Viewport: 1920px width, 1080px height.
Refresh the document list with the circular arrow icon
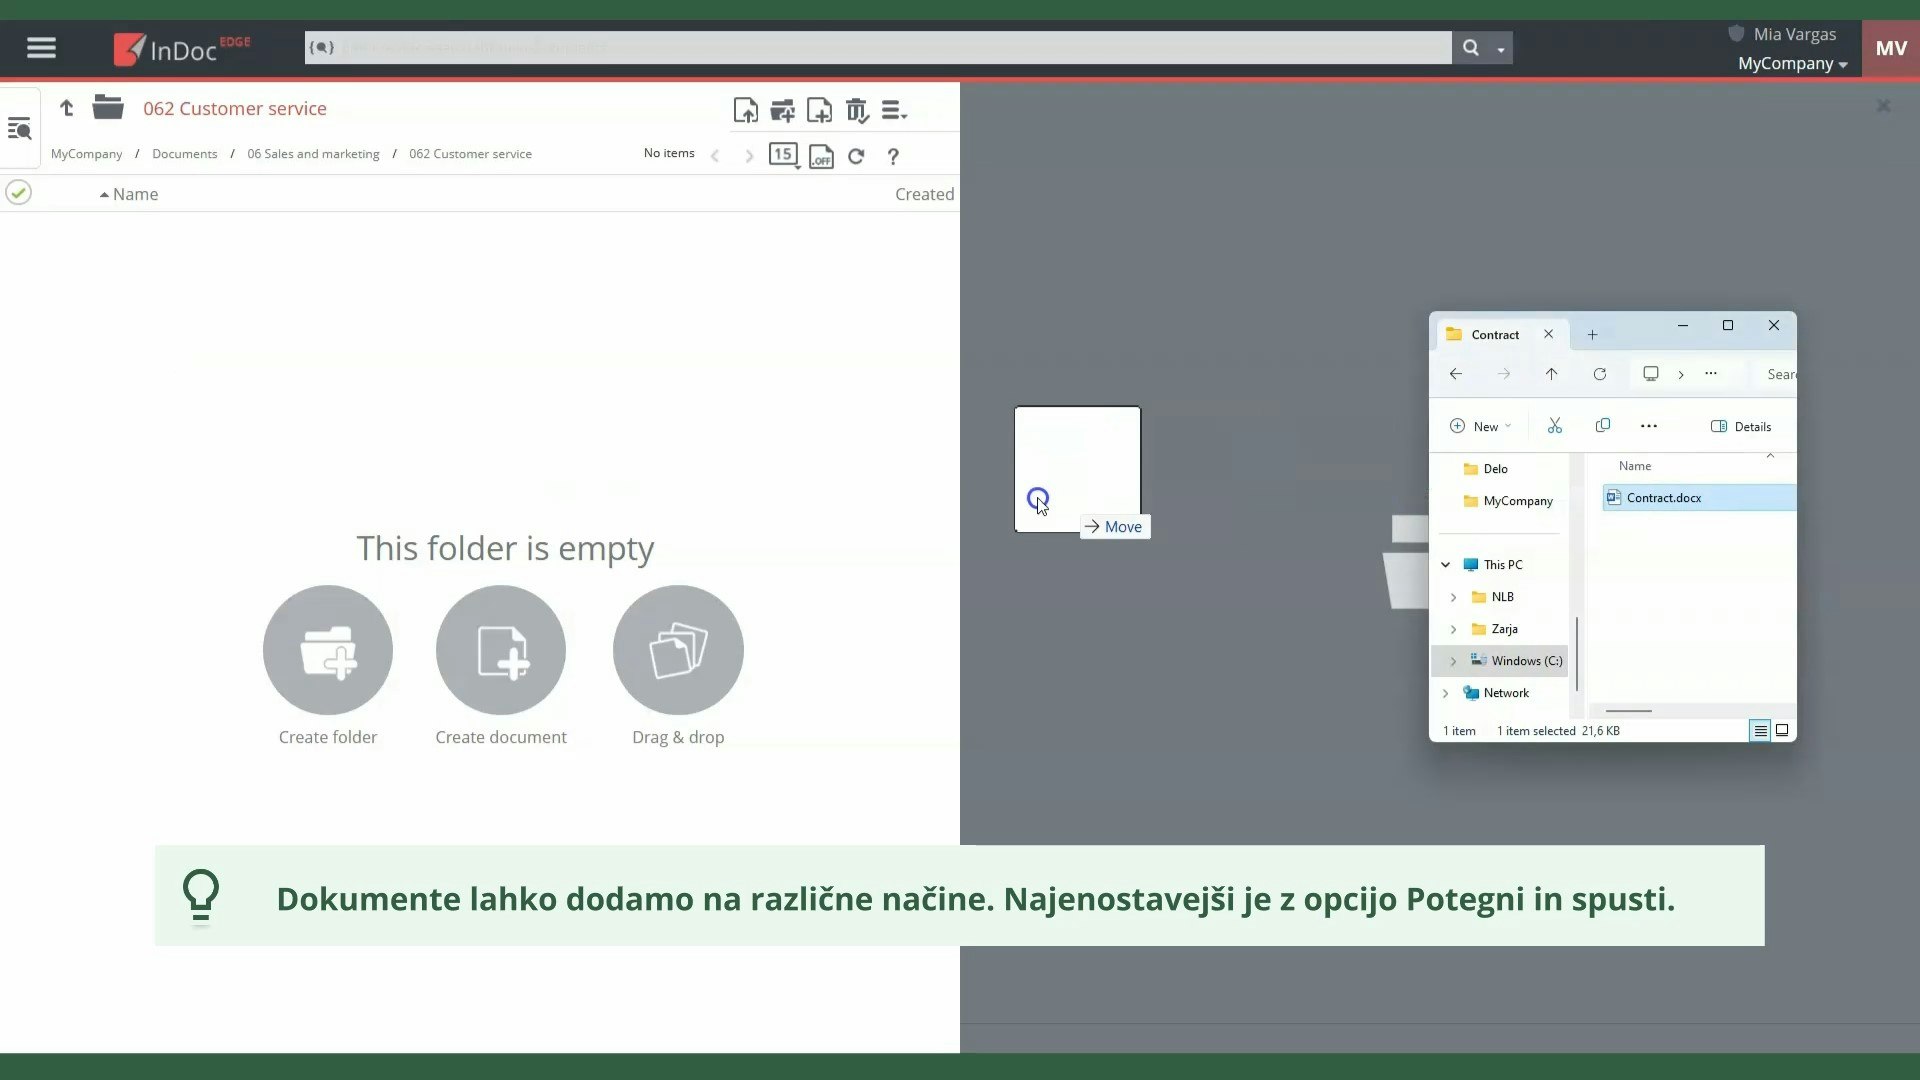(x=857, y=156)
